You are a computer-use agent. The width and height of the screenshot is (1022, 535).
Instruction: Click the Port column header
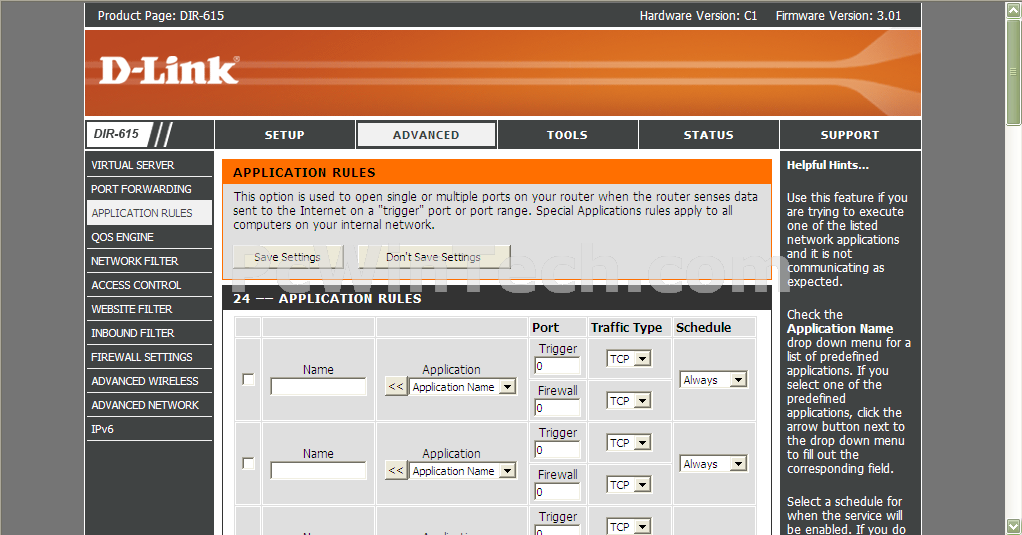(546, 328)
